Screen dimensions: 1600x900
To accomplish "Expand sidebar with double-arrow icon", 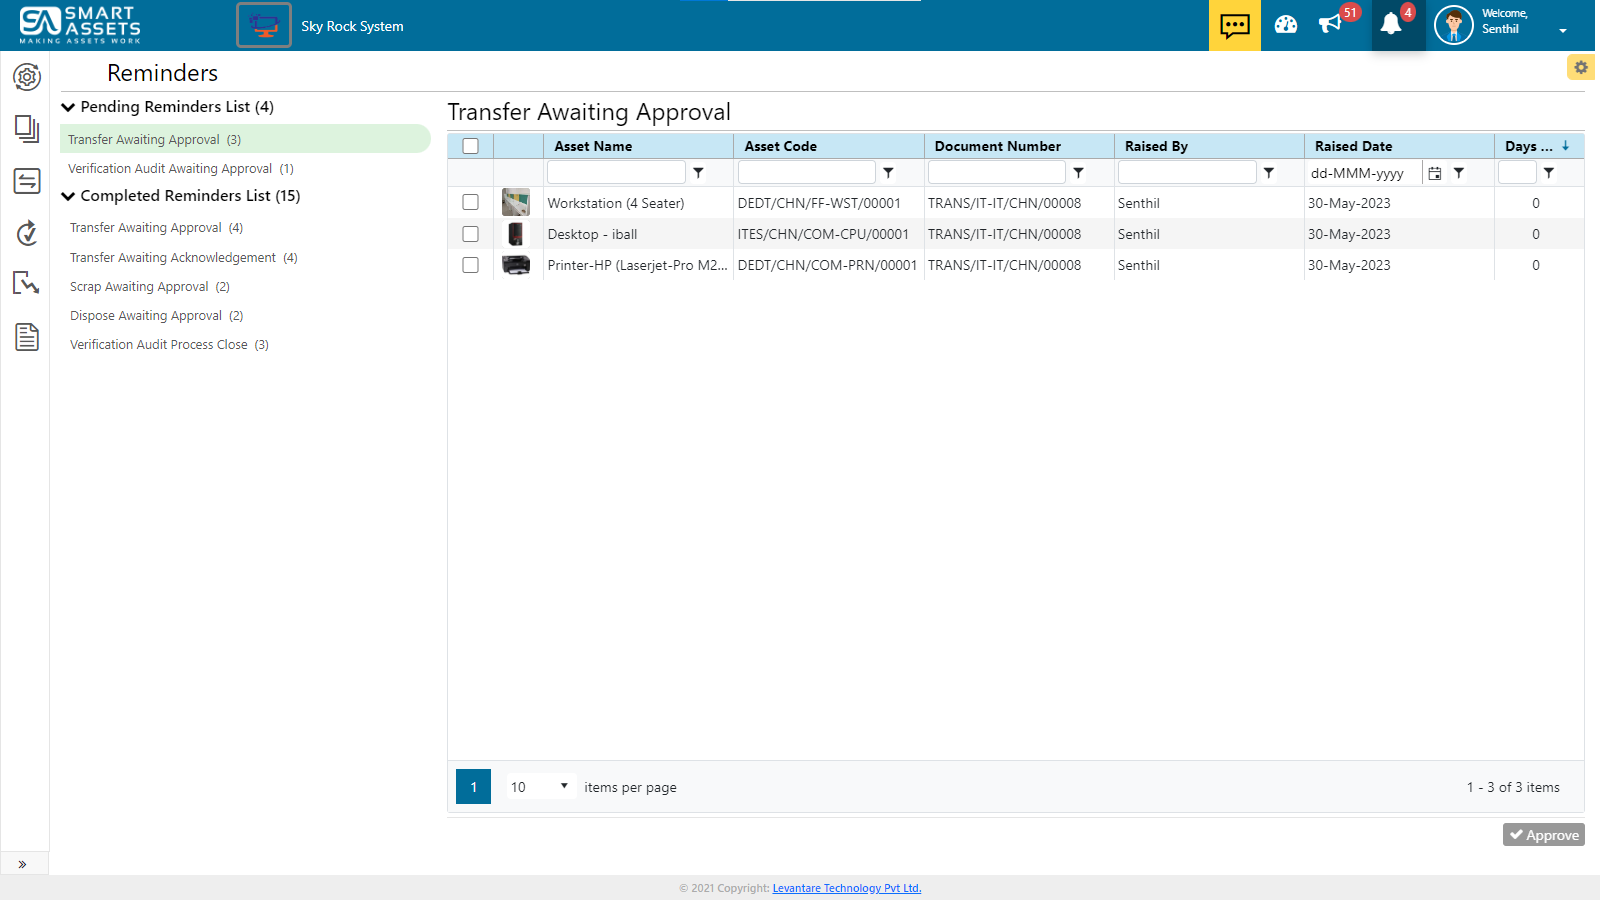I will click(22, 864).
